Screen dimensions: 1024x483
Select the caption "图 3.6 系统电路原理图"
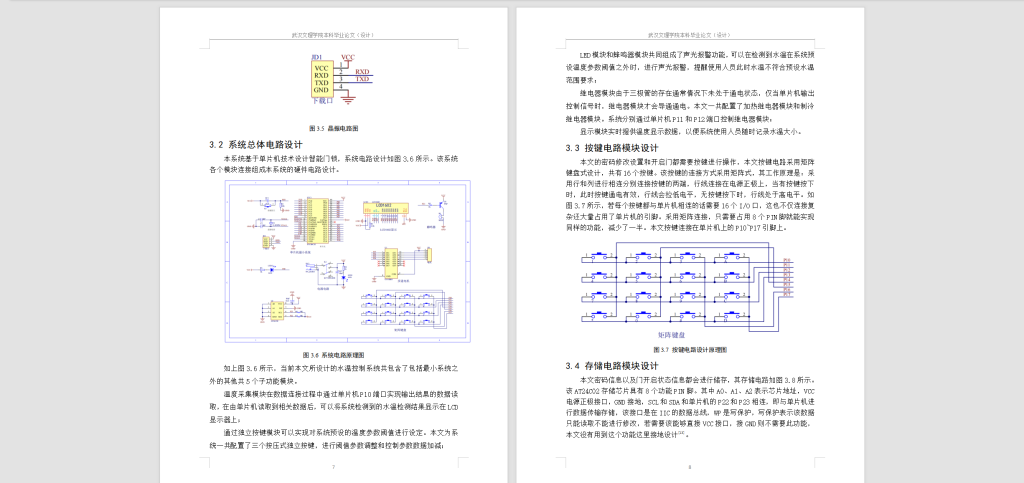click(x=334, y=355)
